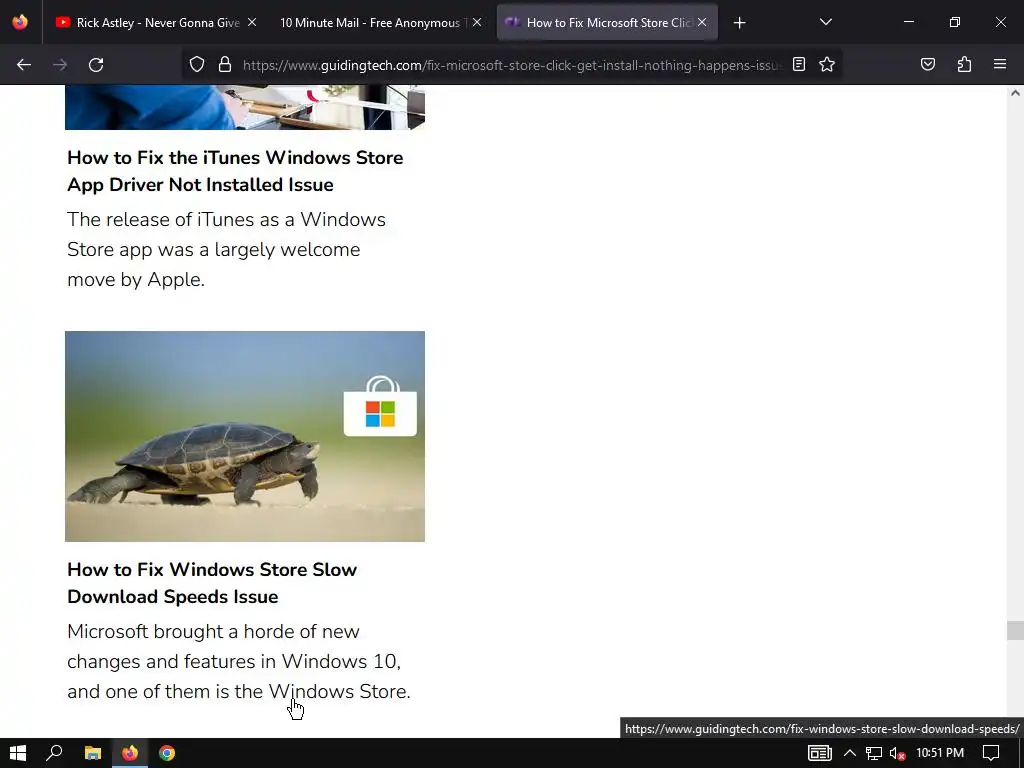Save page to Pocket

pyautogui.click(x=928, y=64)
